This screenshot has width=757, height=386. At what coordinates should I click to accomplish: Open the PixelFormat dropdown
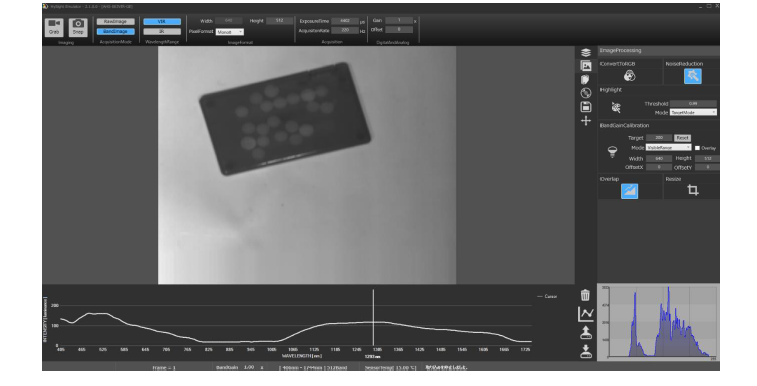230,32
